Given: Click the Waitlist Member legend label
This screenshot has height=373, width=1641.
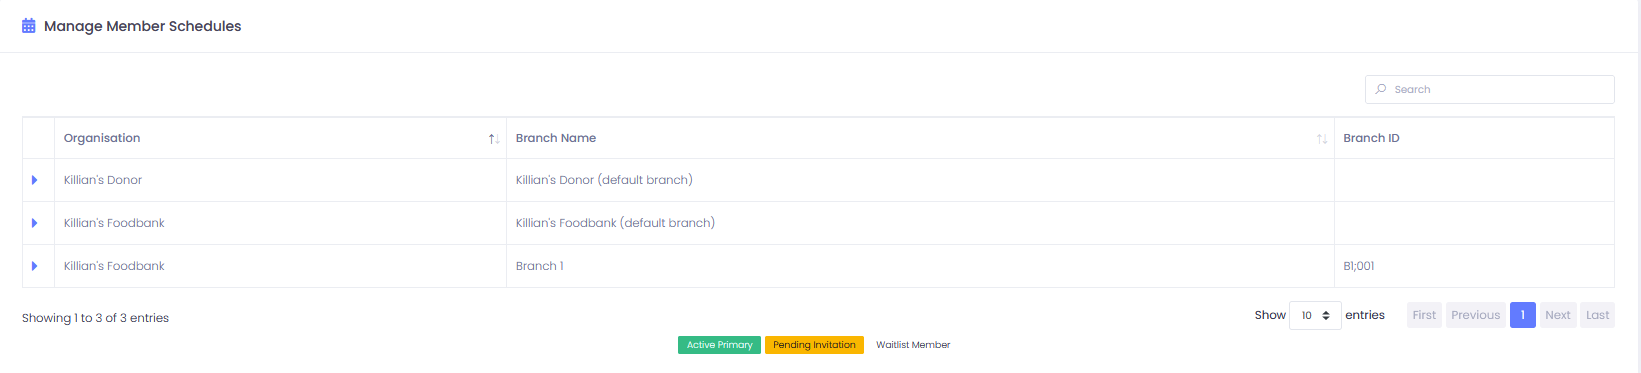Looking at the screenshot, I should 913,345.
